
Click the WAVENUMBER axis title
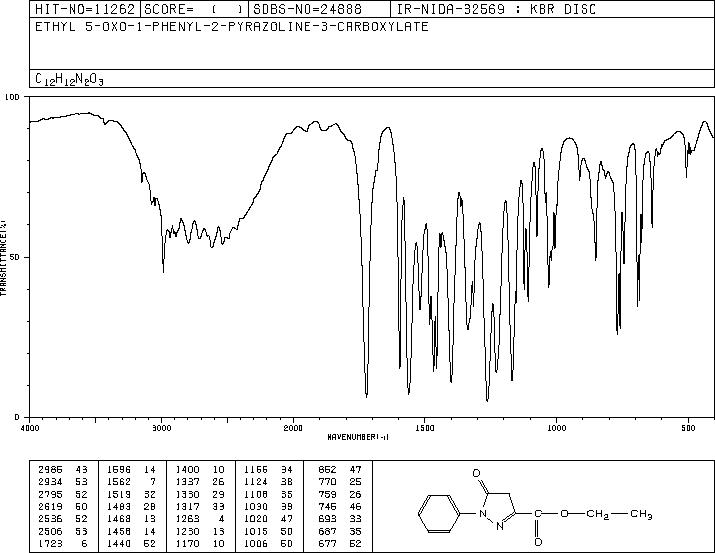point(358,437)
